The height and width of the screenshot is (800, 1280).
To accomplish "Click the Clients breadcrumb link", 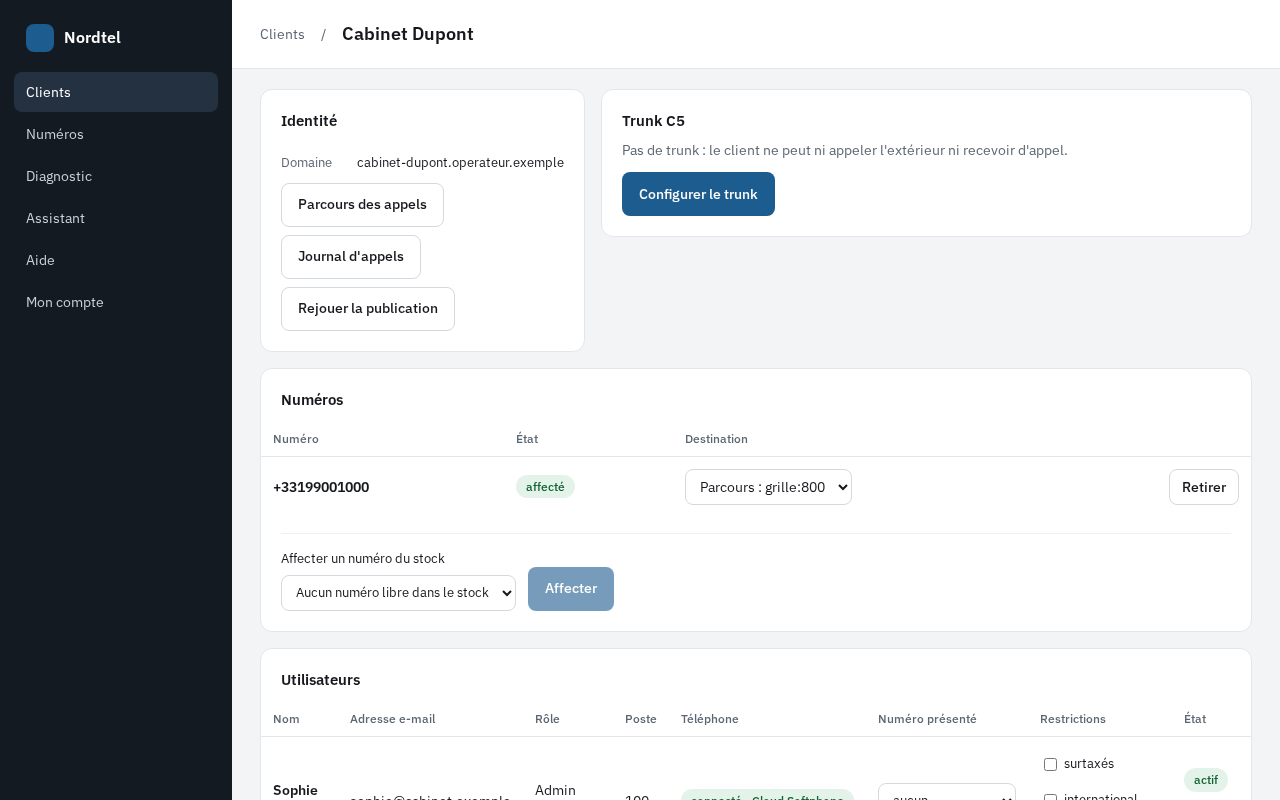I will pyautogui.click(x=282, y=34).
